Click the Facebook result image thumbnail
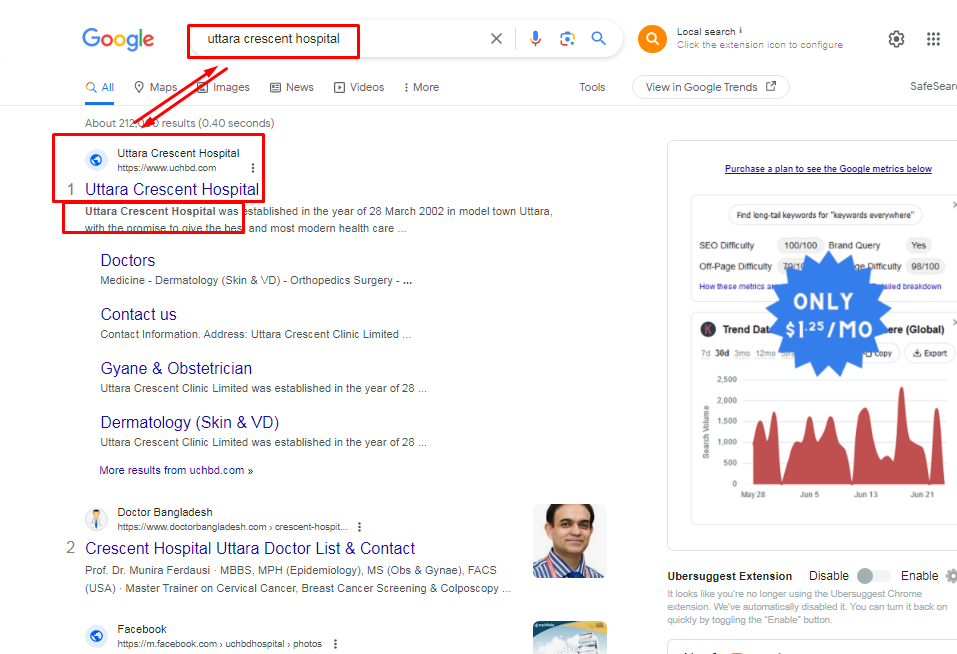 click(x=569, y=638)
